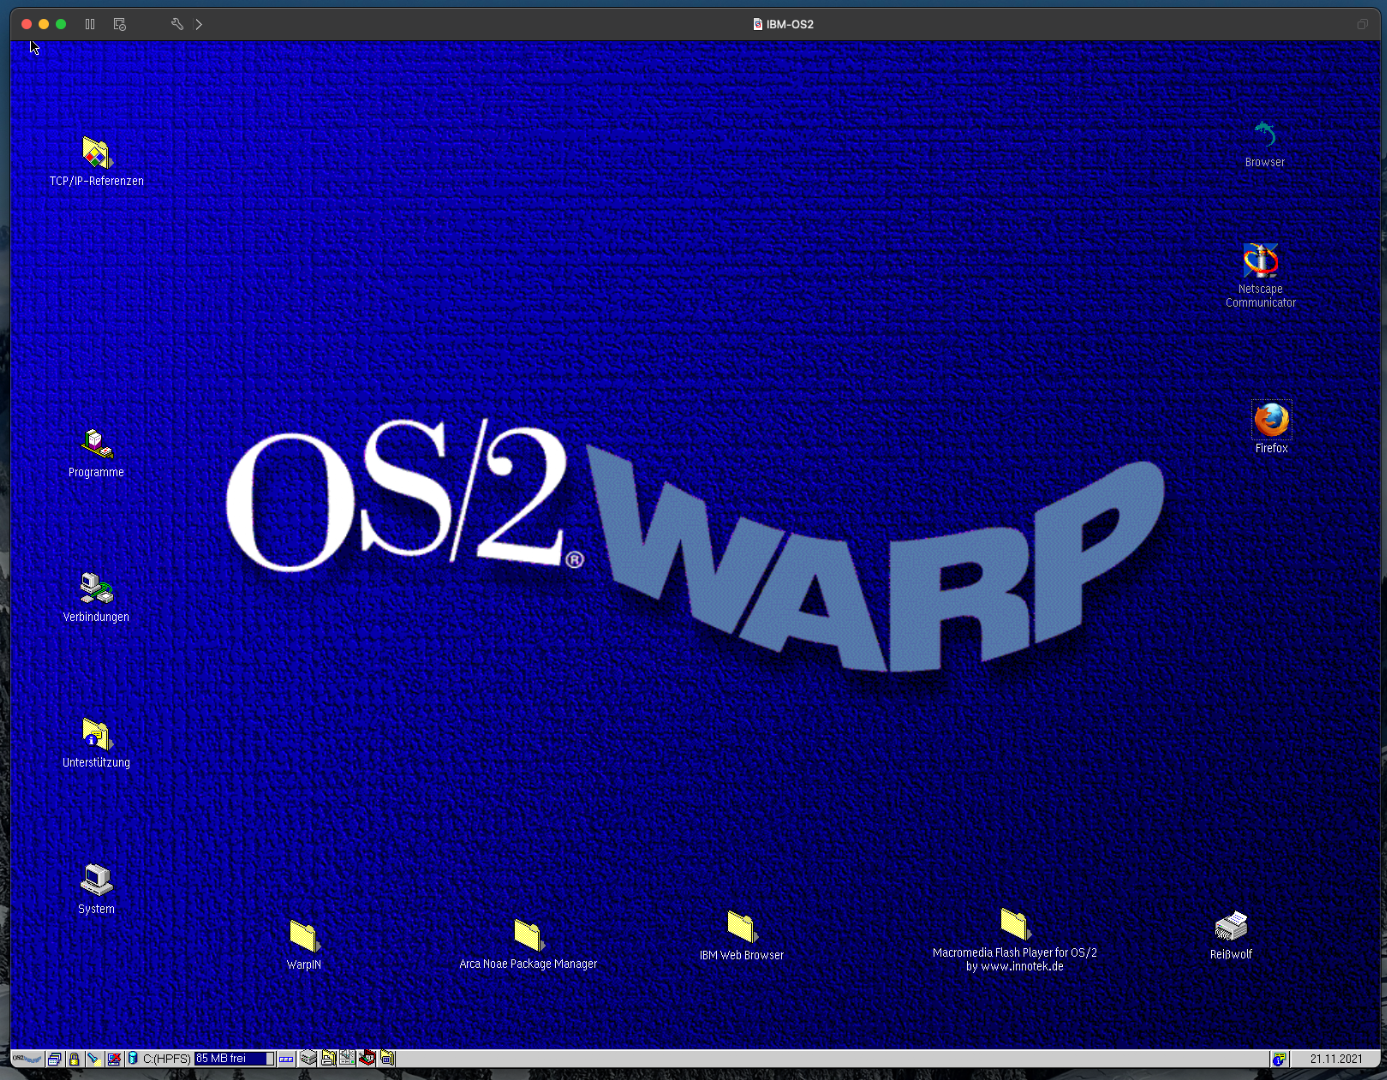The image size is (1387, 1080).
Task: Click the flashlight find icon in WarpCenter
Action: [93, 1059]
